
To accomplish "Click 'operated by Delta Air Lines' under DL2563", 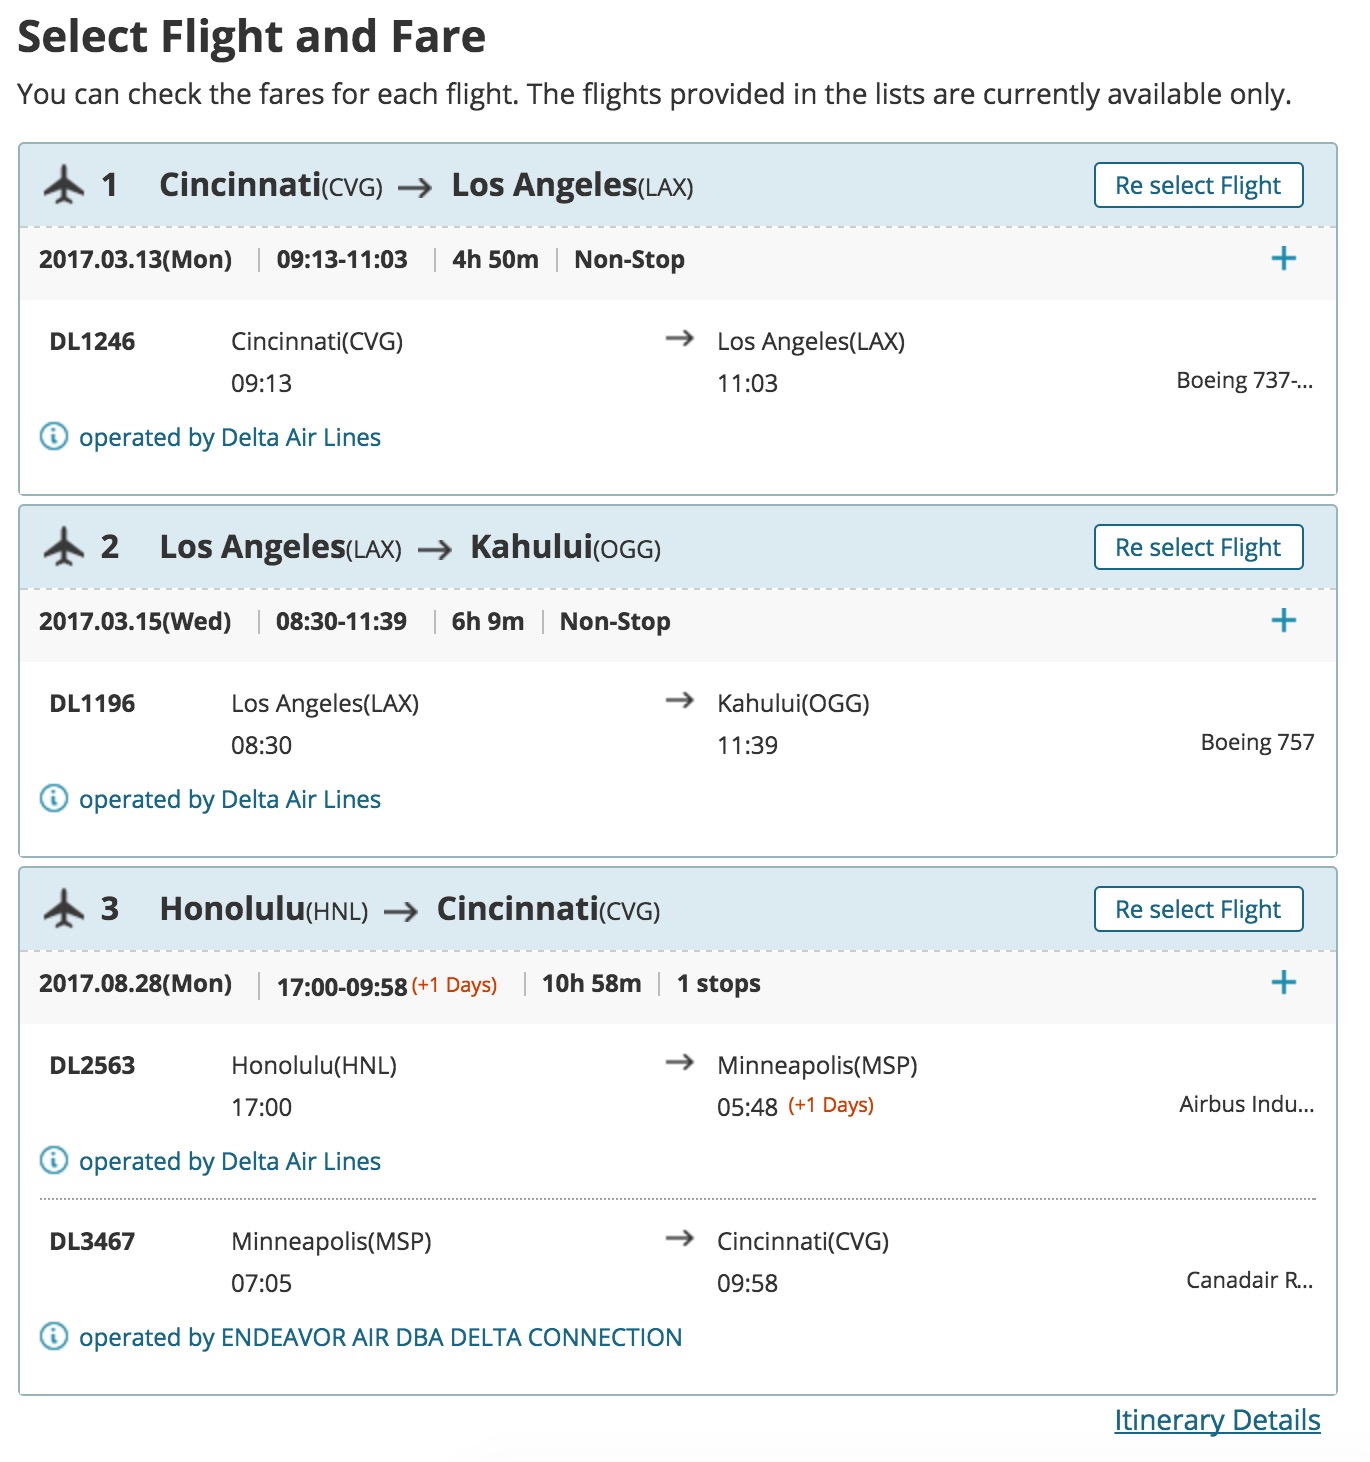I will pyautogui.click(x=230, y=1162).
